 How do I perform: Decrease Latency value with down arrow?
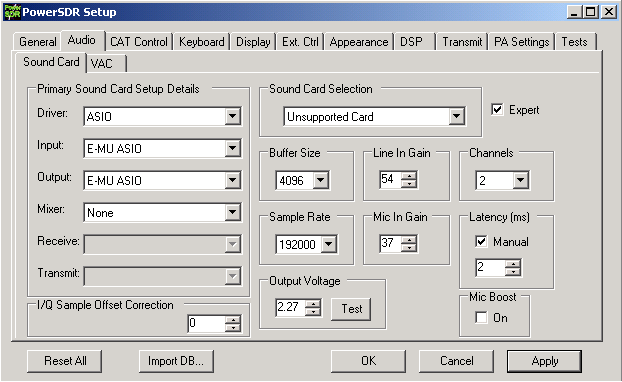pyautogui.click(x=513, y=271)
